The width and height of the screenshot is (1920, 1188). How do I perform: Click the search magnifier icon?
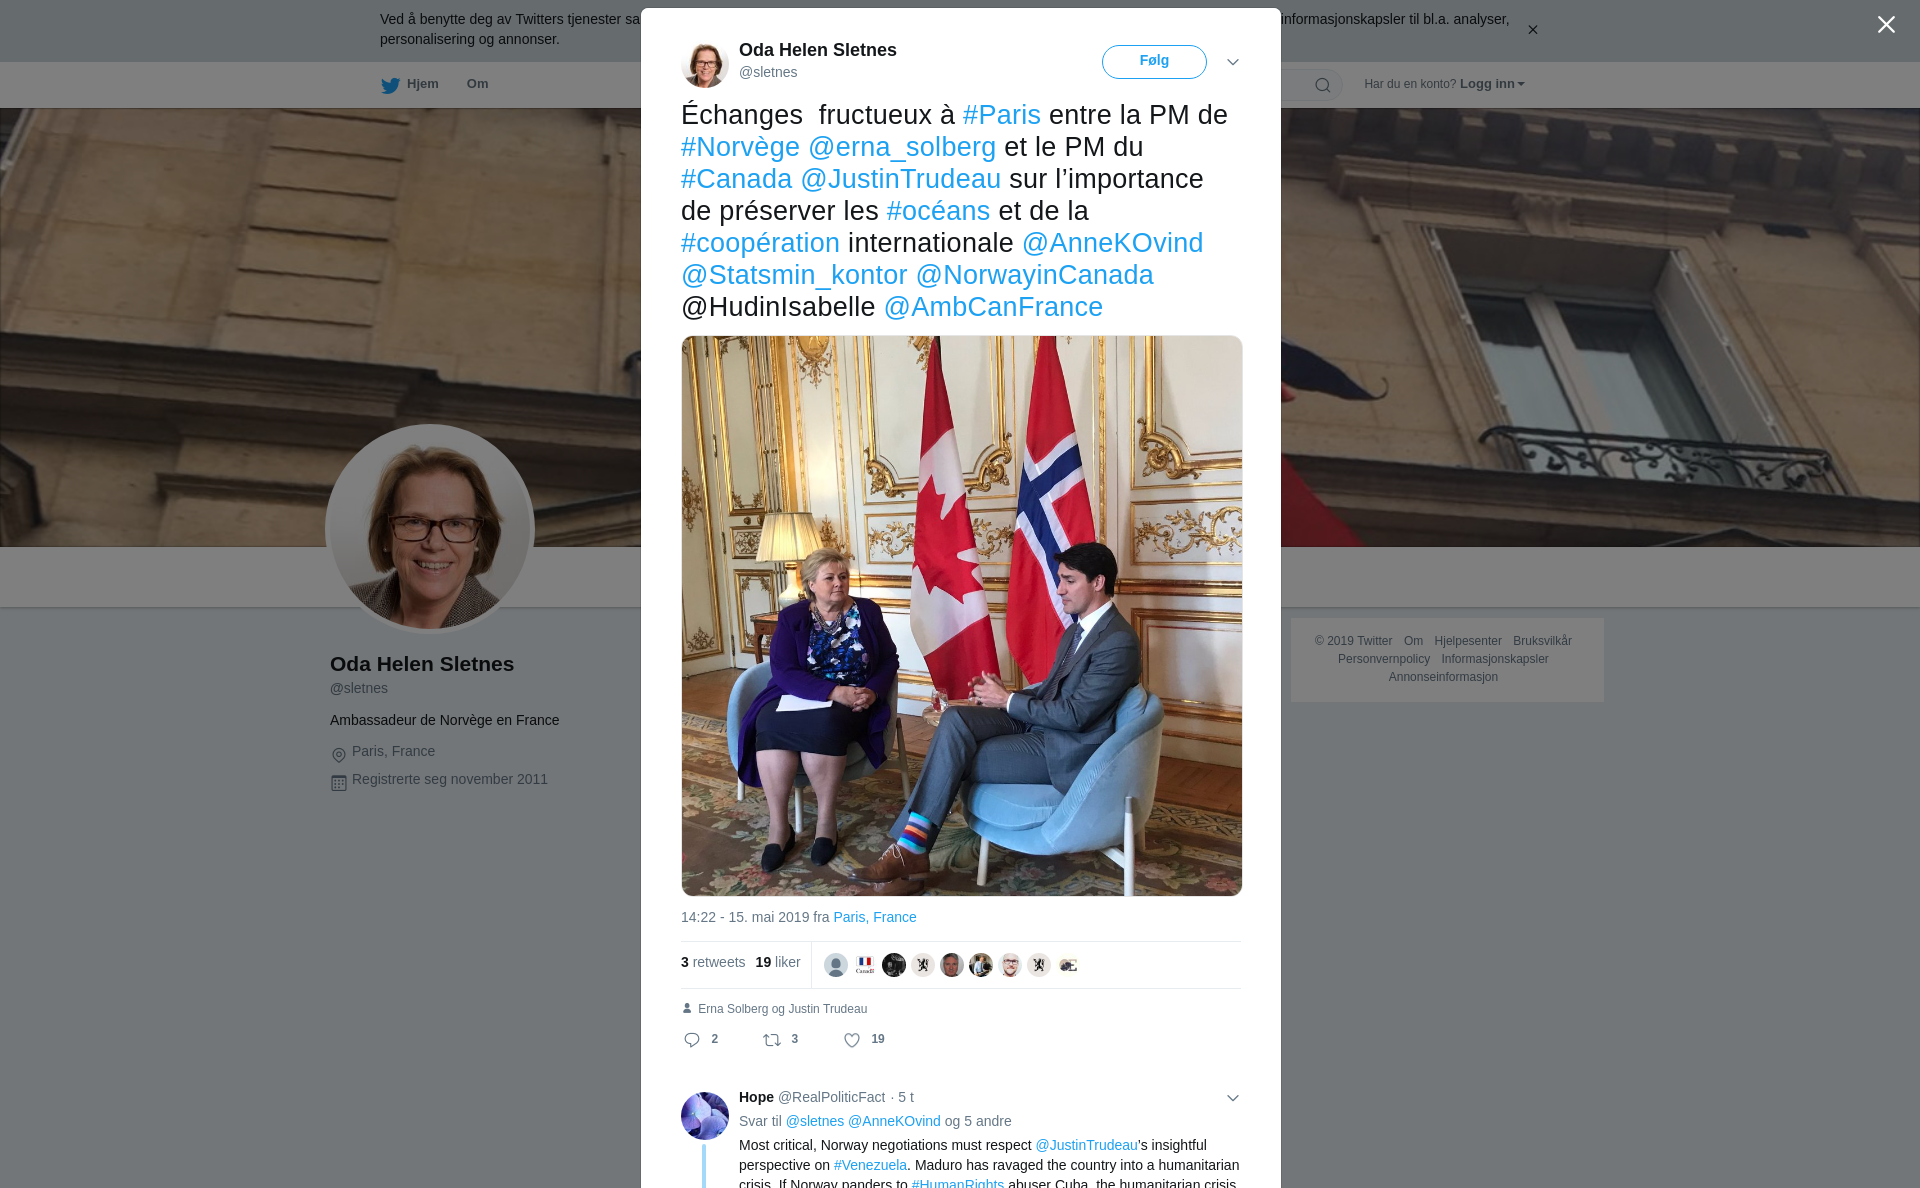[1323, 85]
